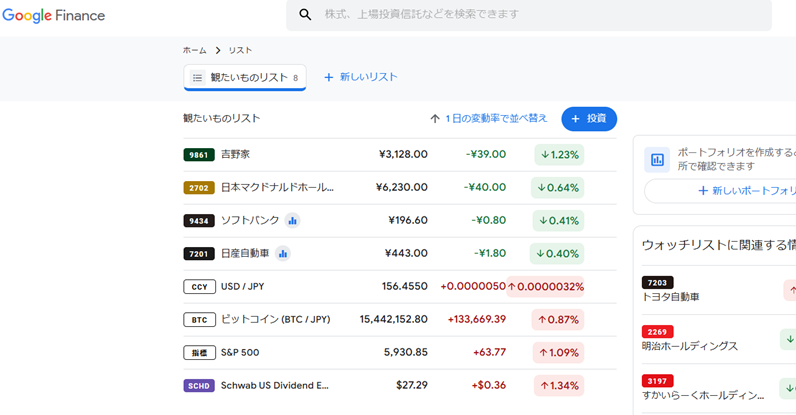The width and height of the screenshot is (796, 415).
Task: Click the portfolio icon beside ソフトバンク
Action: pos(292,220)
